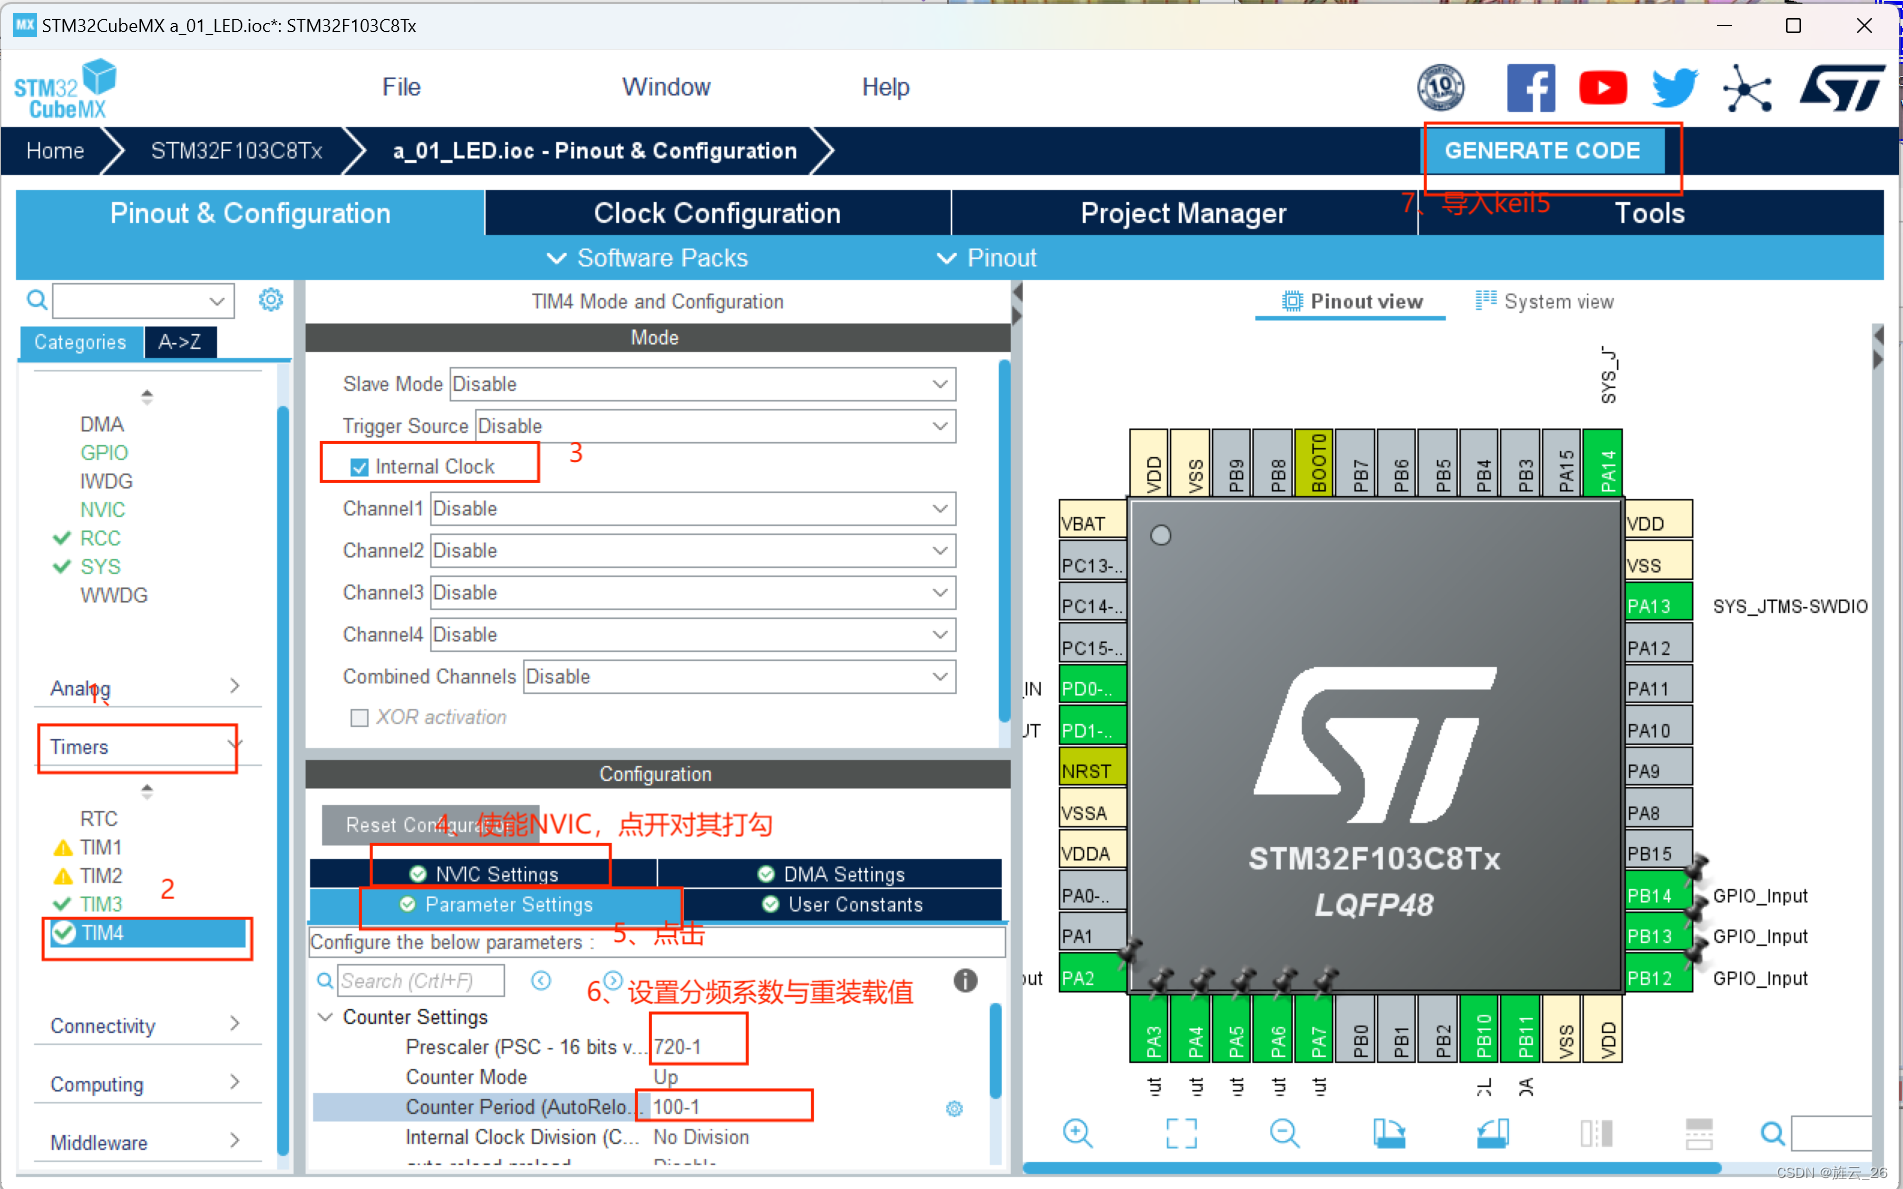
Task: Switch to the Clock Configuration tab
Action: click(716, 212)
